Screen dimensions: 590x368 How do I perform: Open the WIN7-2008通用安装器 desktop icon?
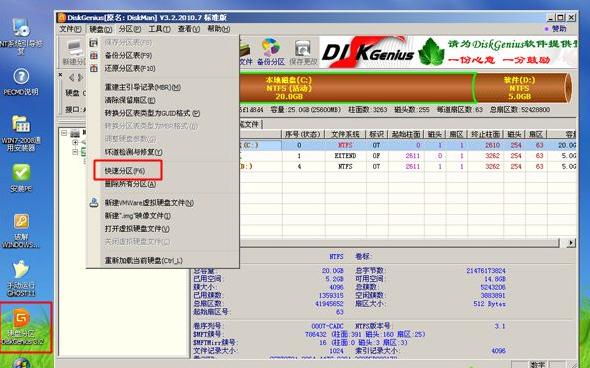(21, 133)
